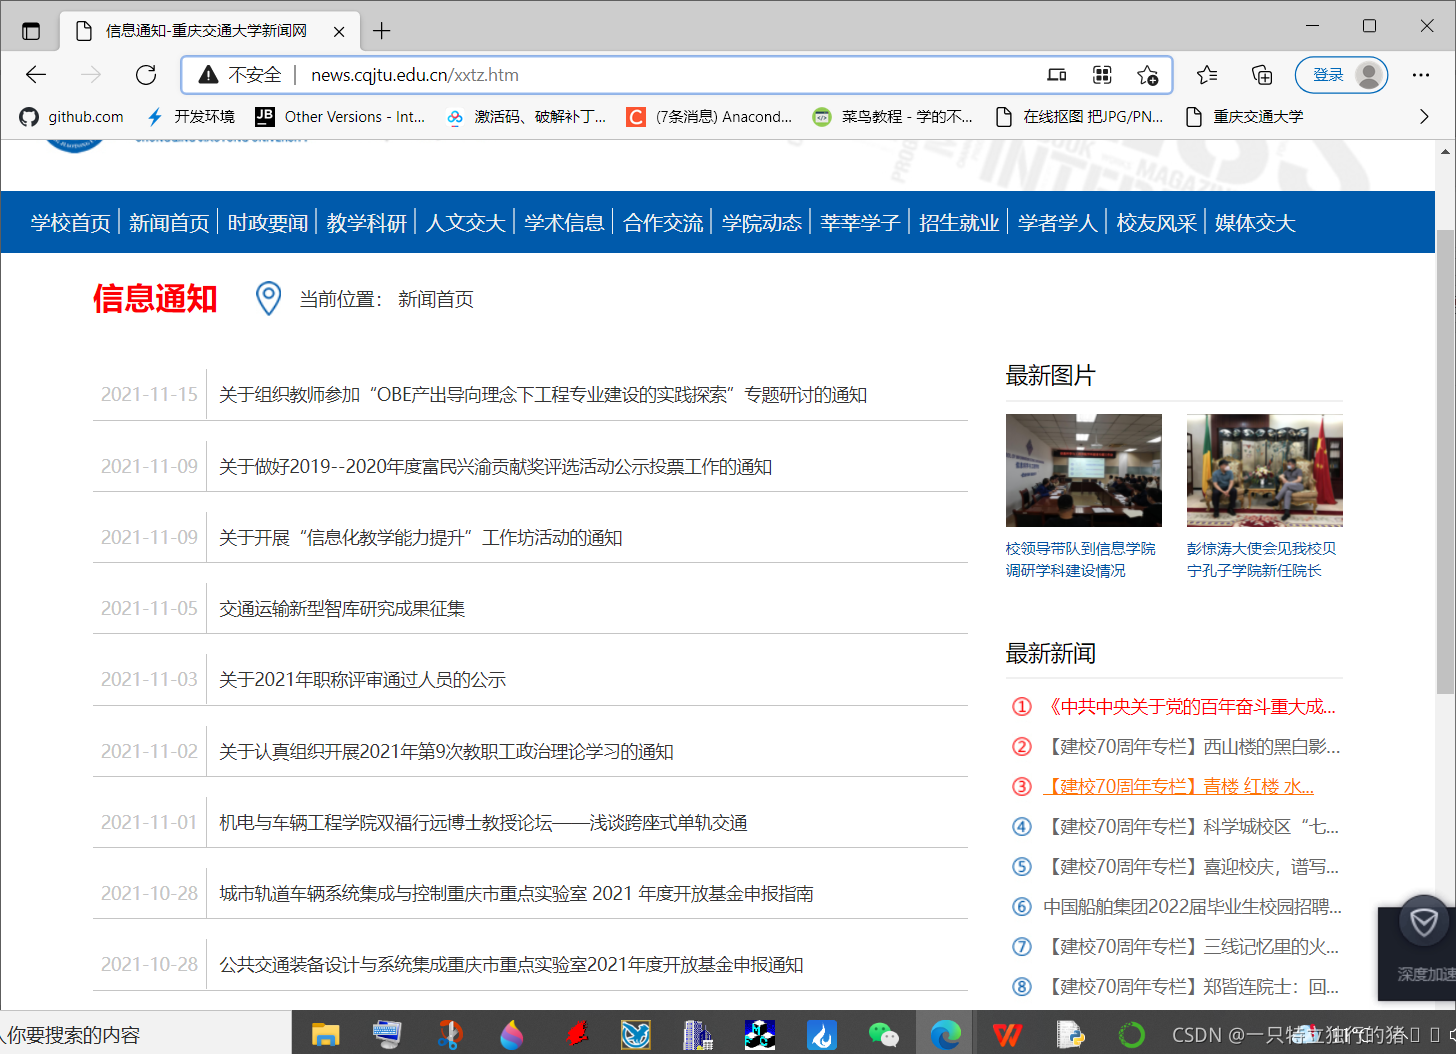1456x1054 pixels.
Task: Open the 时政要闻 nav menu item
Action: (x=268, y=223)
